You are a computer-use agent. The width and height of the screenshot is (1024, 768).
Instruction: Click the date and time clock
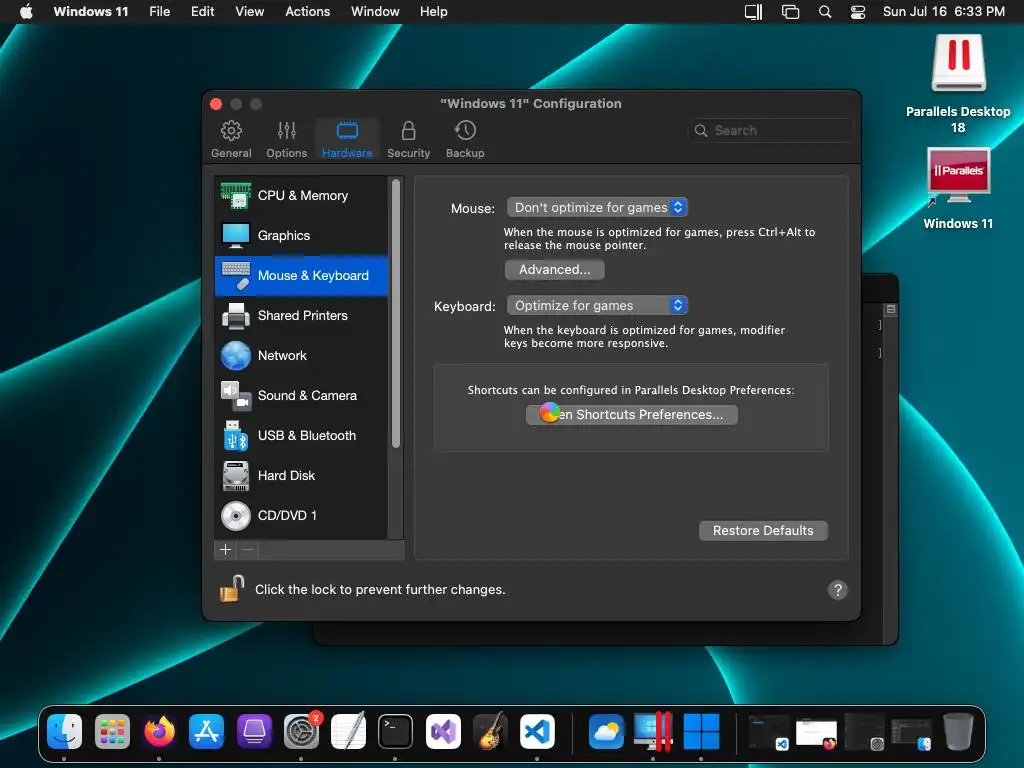coord(944,12)
